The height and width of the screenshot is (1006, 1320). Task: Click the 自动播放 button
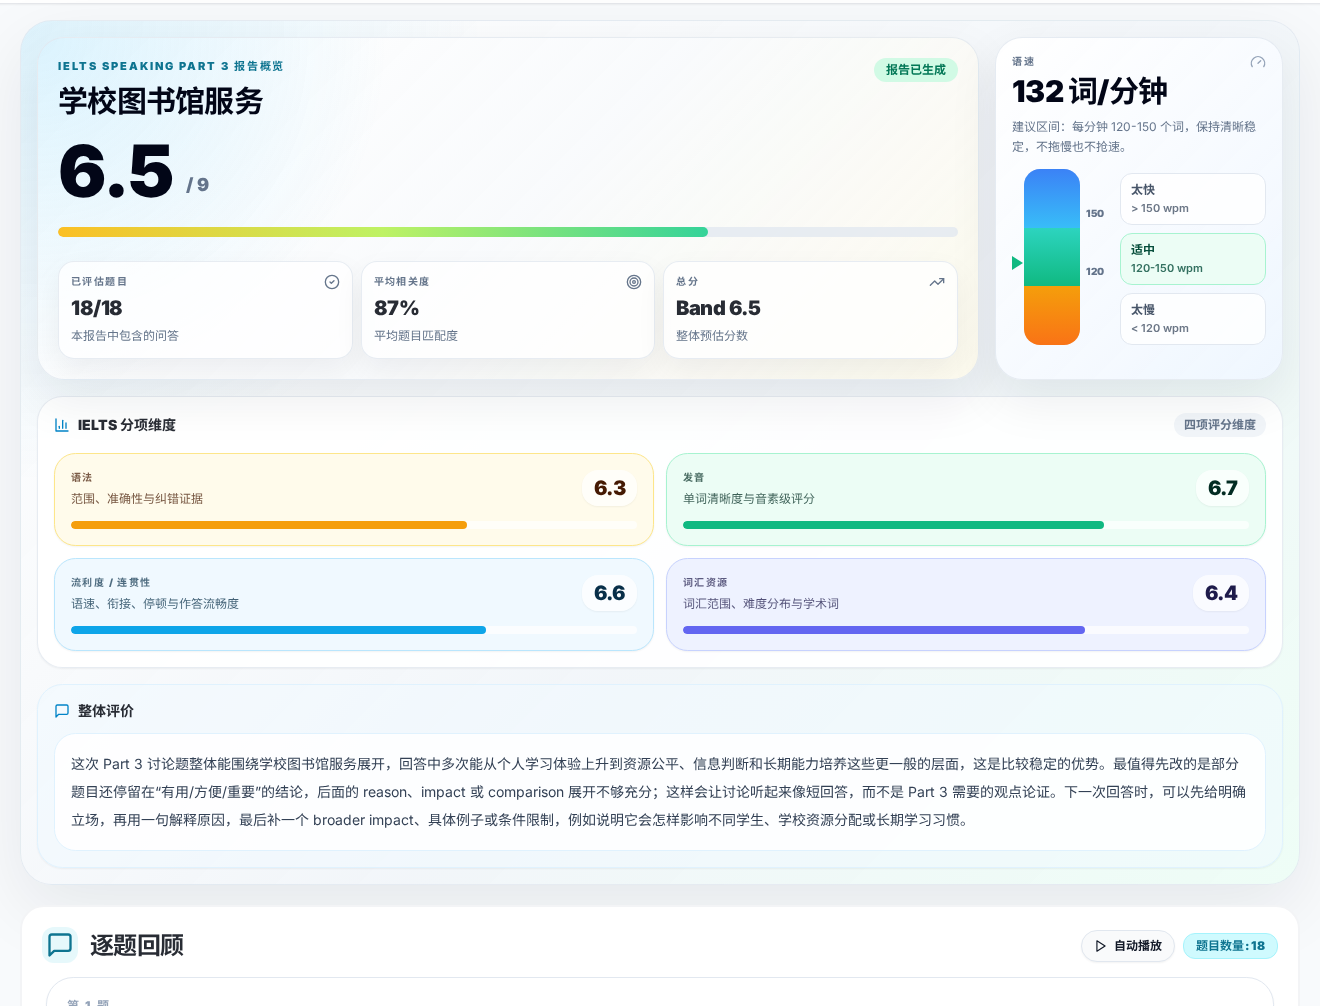point(1128,946)
